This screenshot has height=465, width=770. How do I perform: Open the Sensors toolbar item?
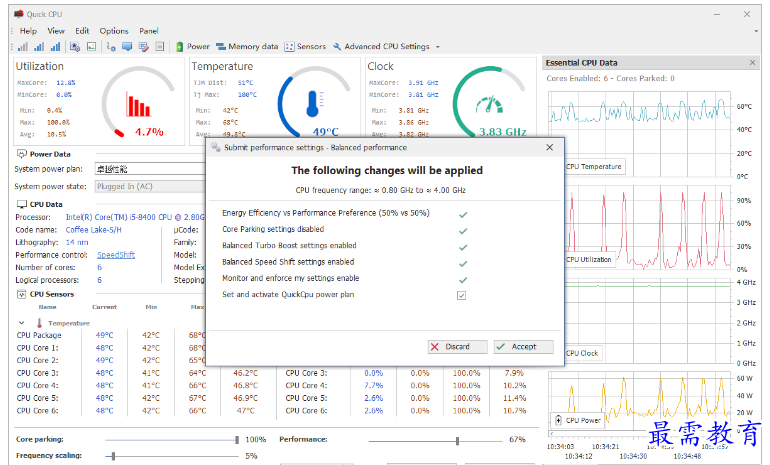click(305, 47)
